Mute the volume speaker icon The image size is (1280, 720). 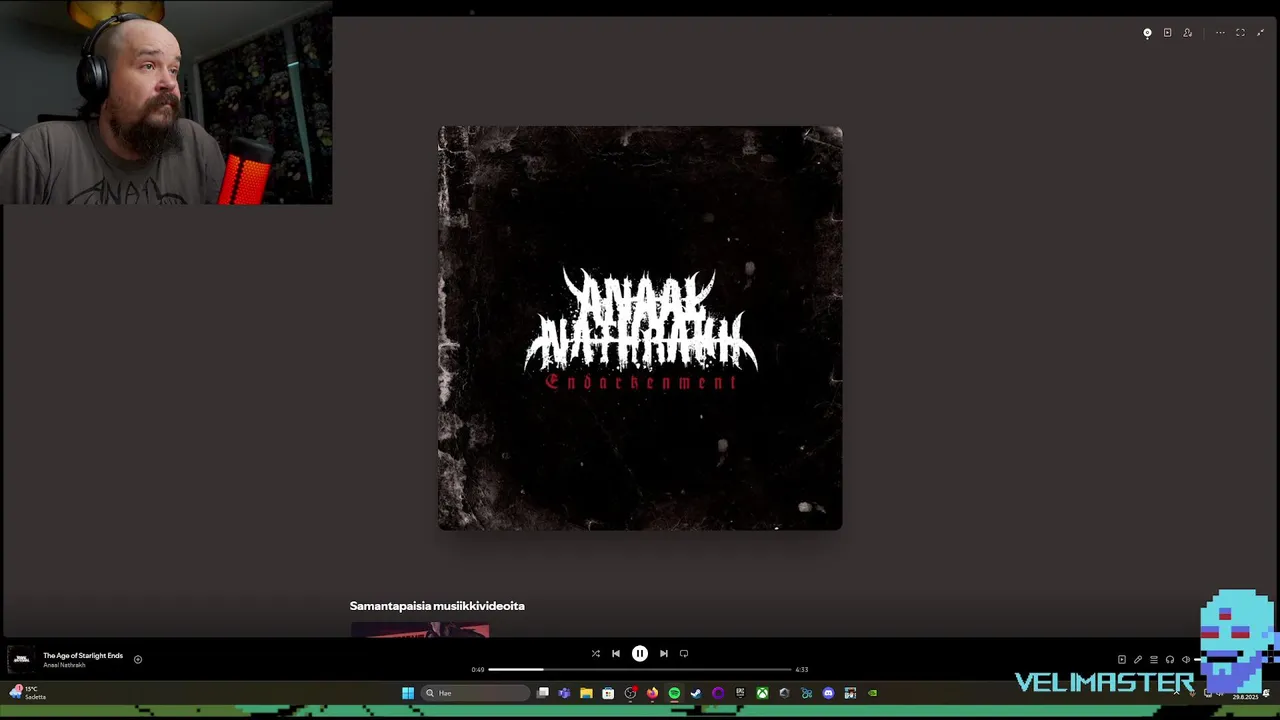[1186, 660]
